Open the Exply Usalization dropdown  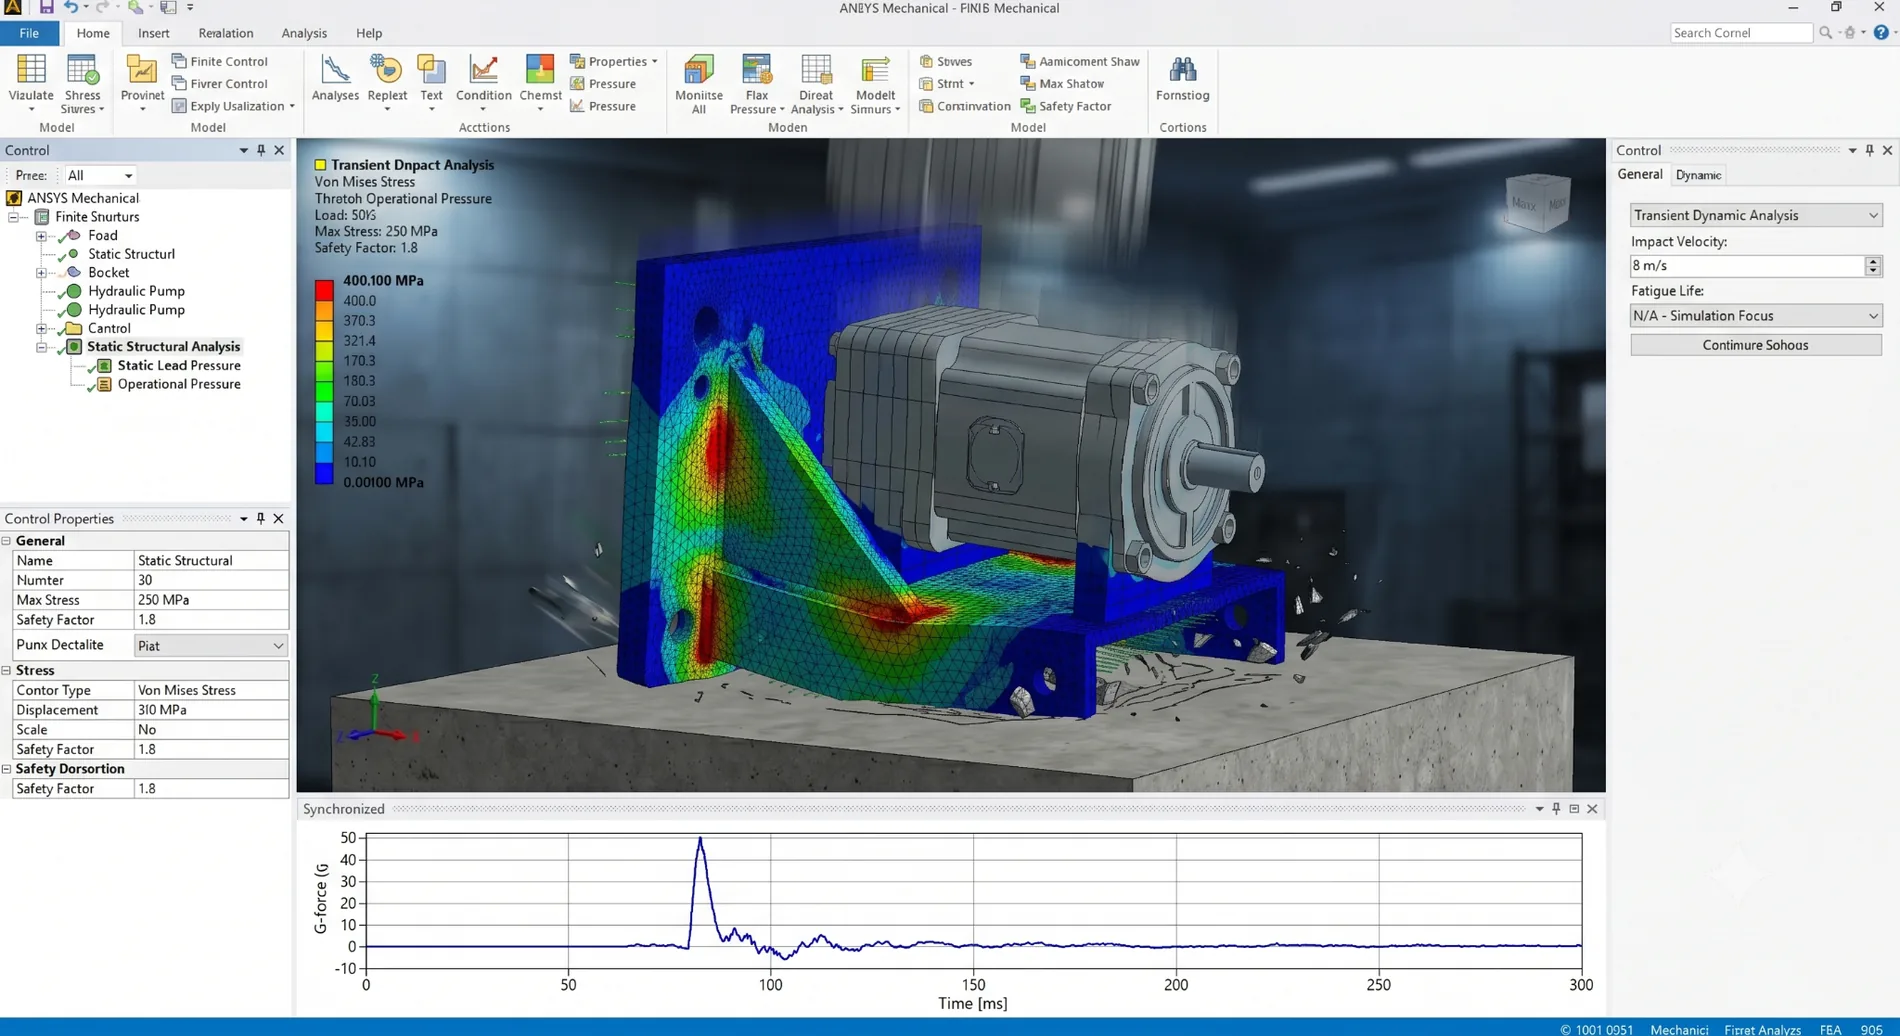(x=233, y=106)
